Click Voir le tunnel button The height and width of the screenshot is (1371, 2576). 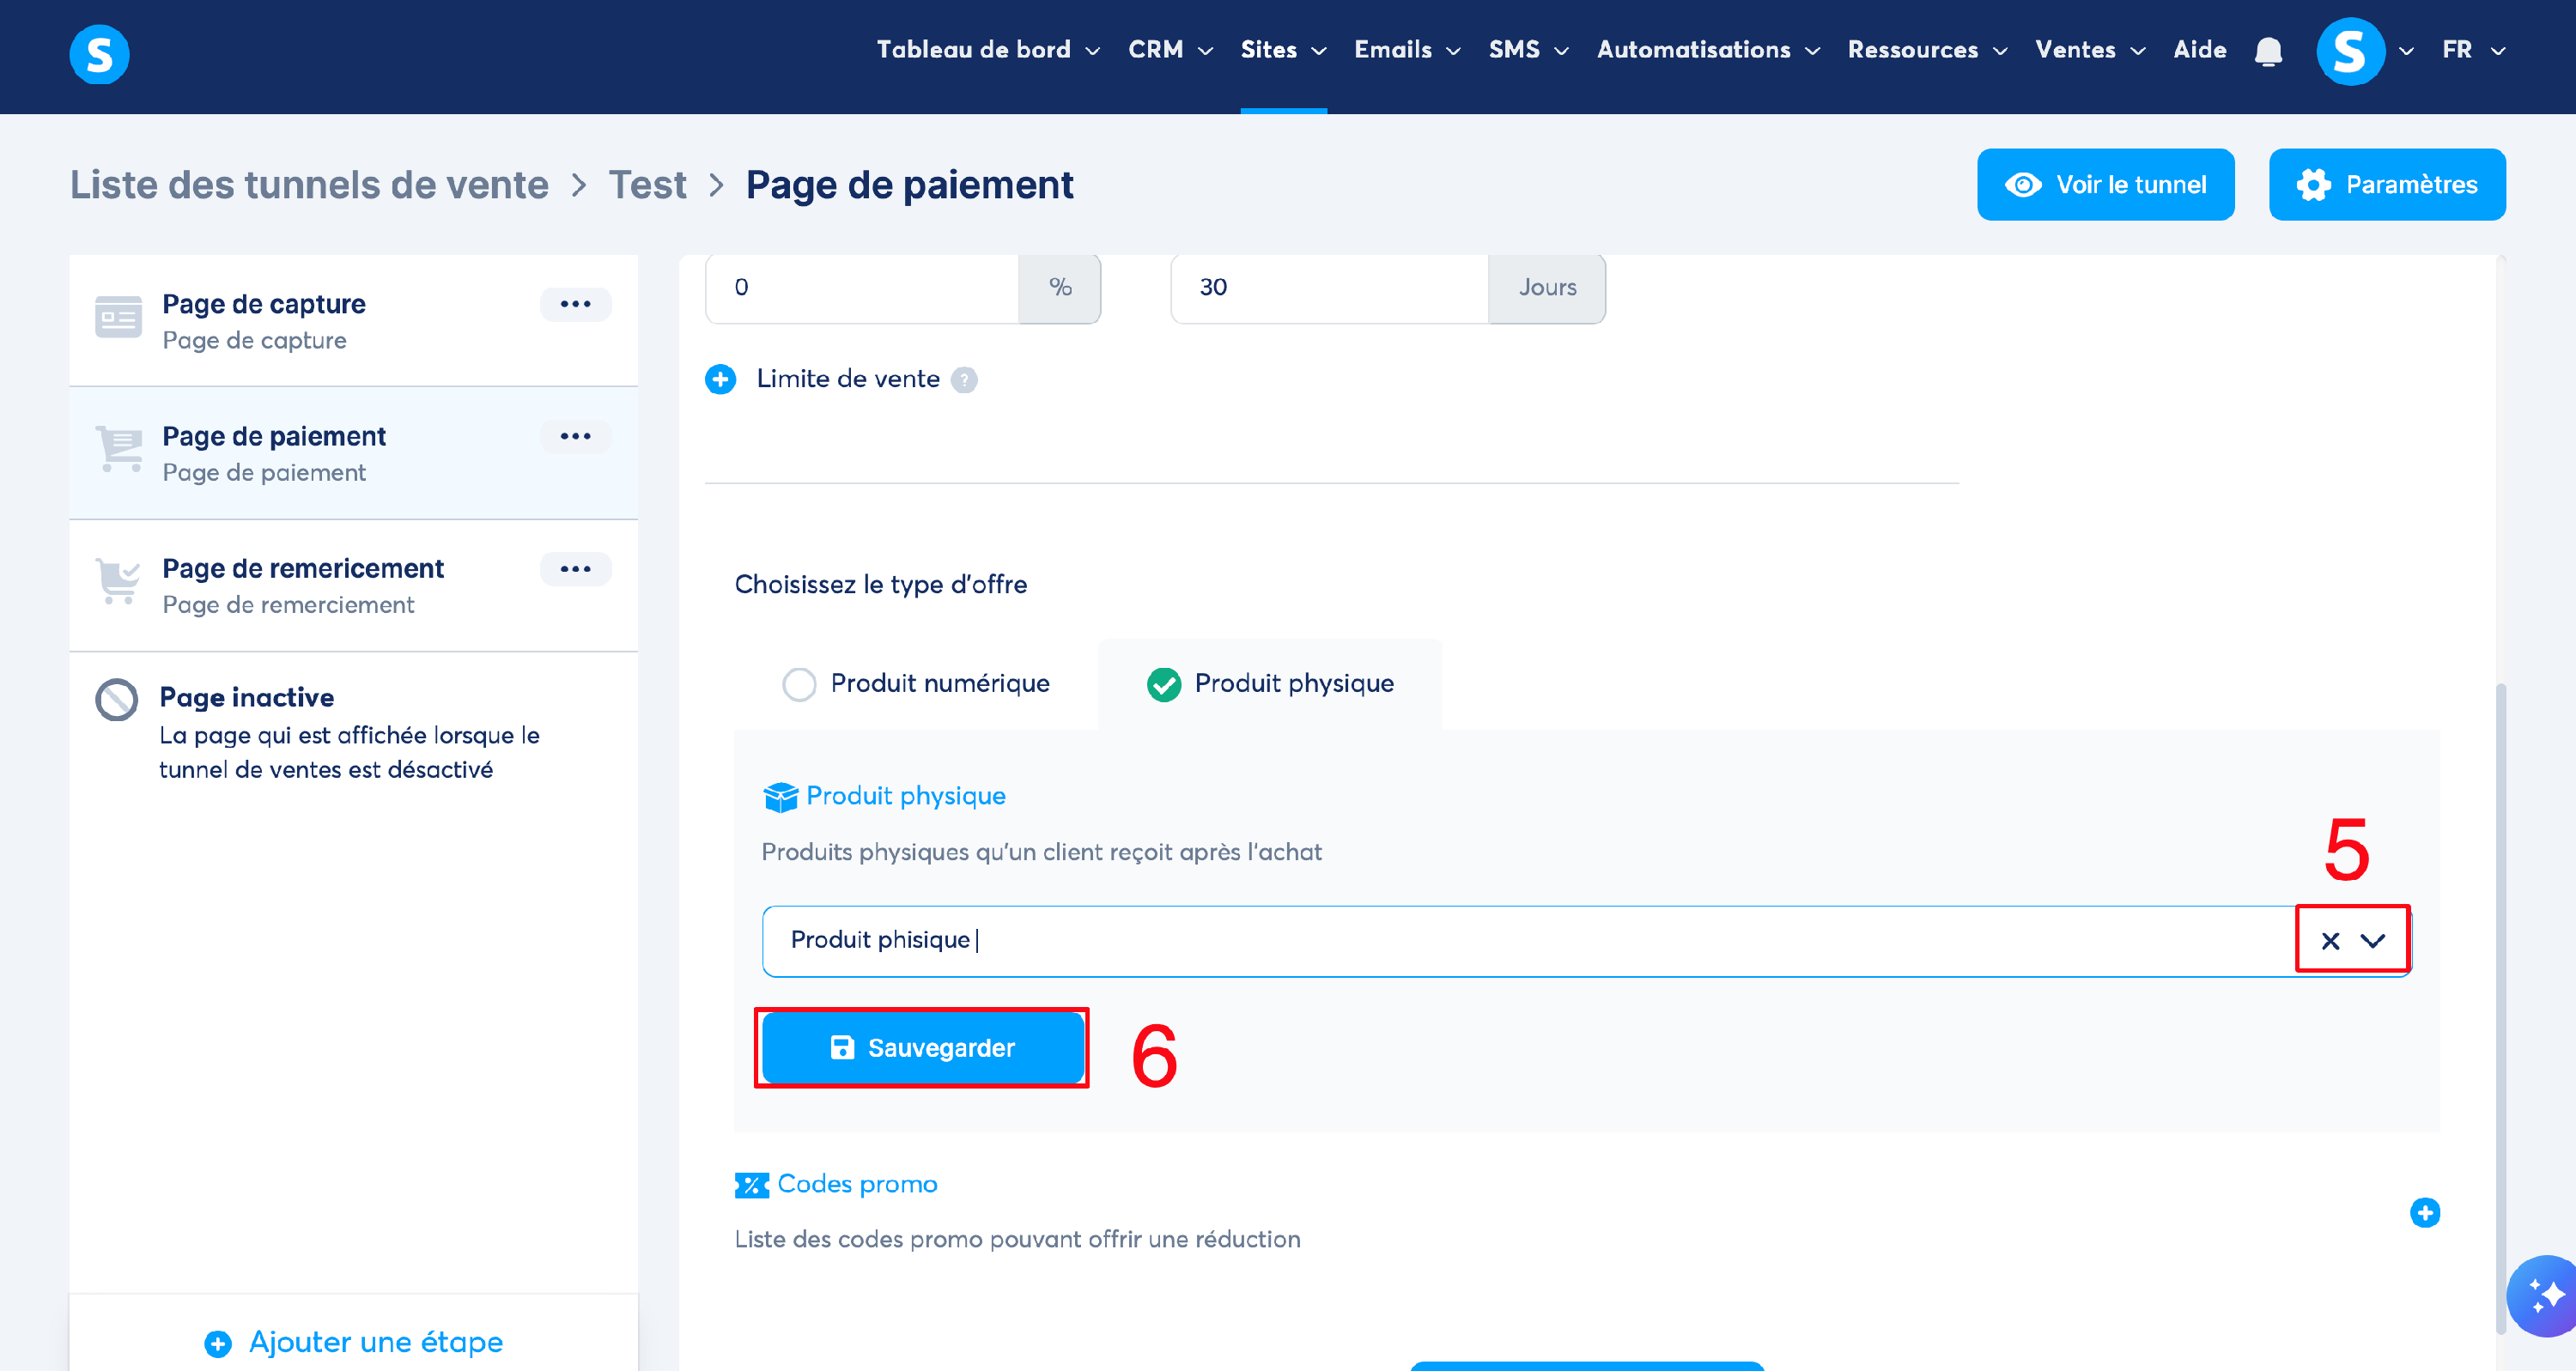point(2105,185)
